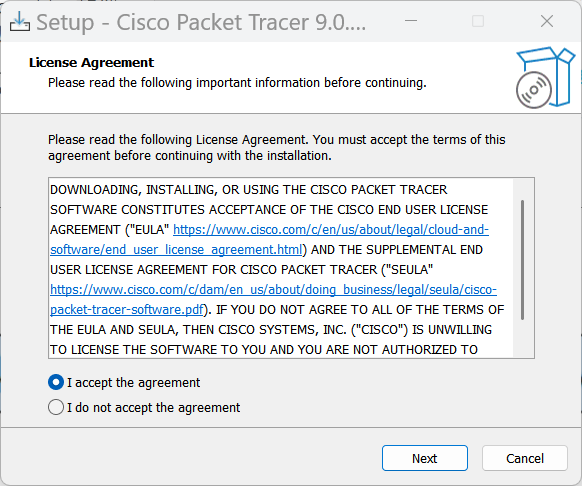This screenshot has height=486, width=582.
Task: Click the "I accept the agreement" label text
Action: pyautogui.click(x=133, y=383)
